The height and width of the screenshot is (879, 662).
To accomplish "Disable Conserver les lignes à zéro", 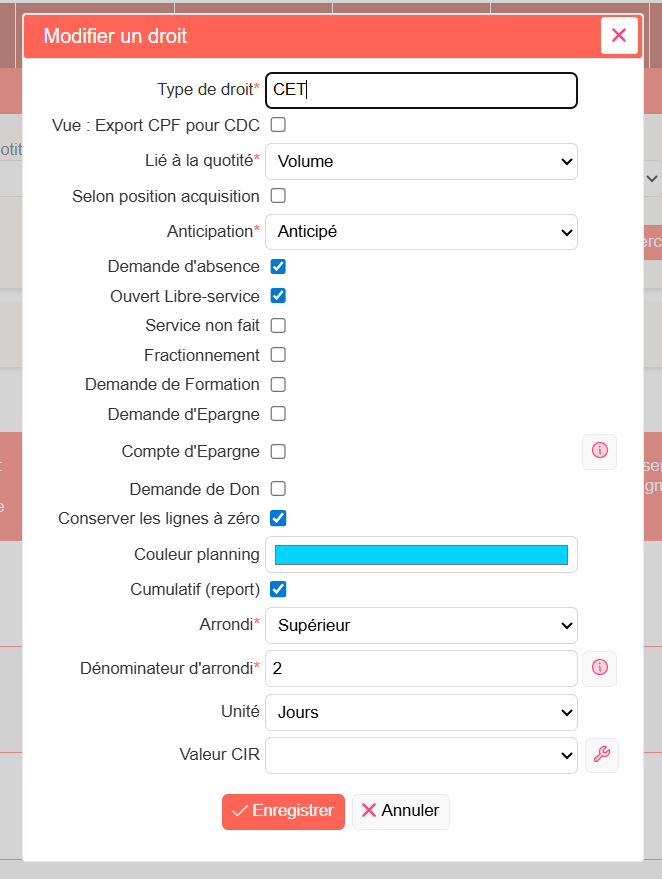I will pos(278,518).
